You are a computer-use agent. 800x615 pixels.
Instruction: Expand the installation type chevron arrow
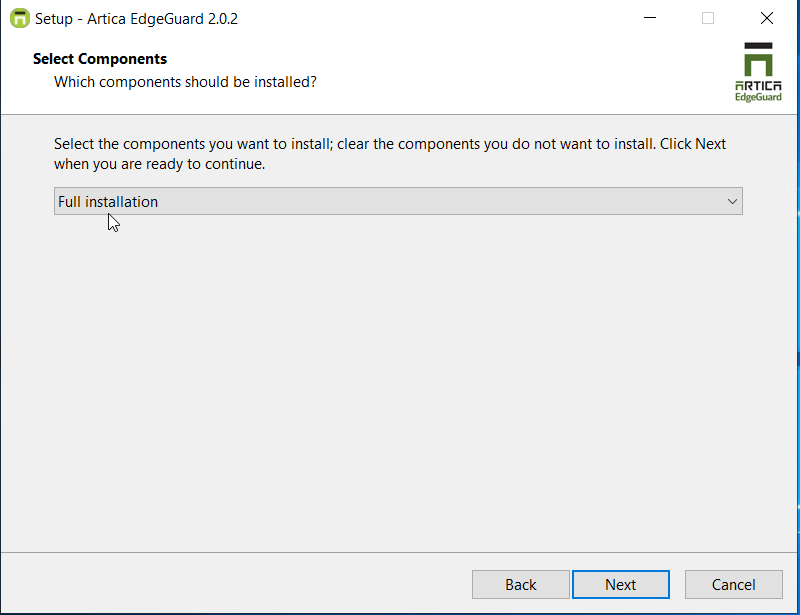tap(732, 202)
